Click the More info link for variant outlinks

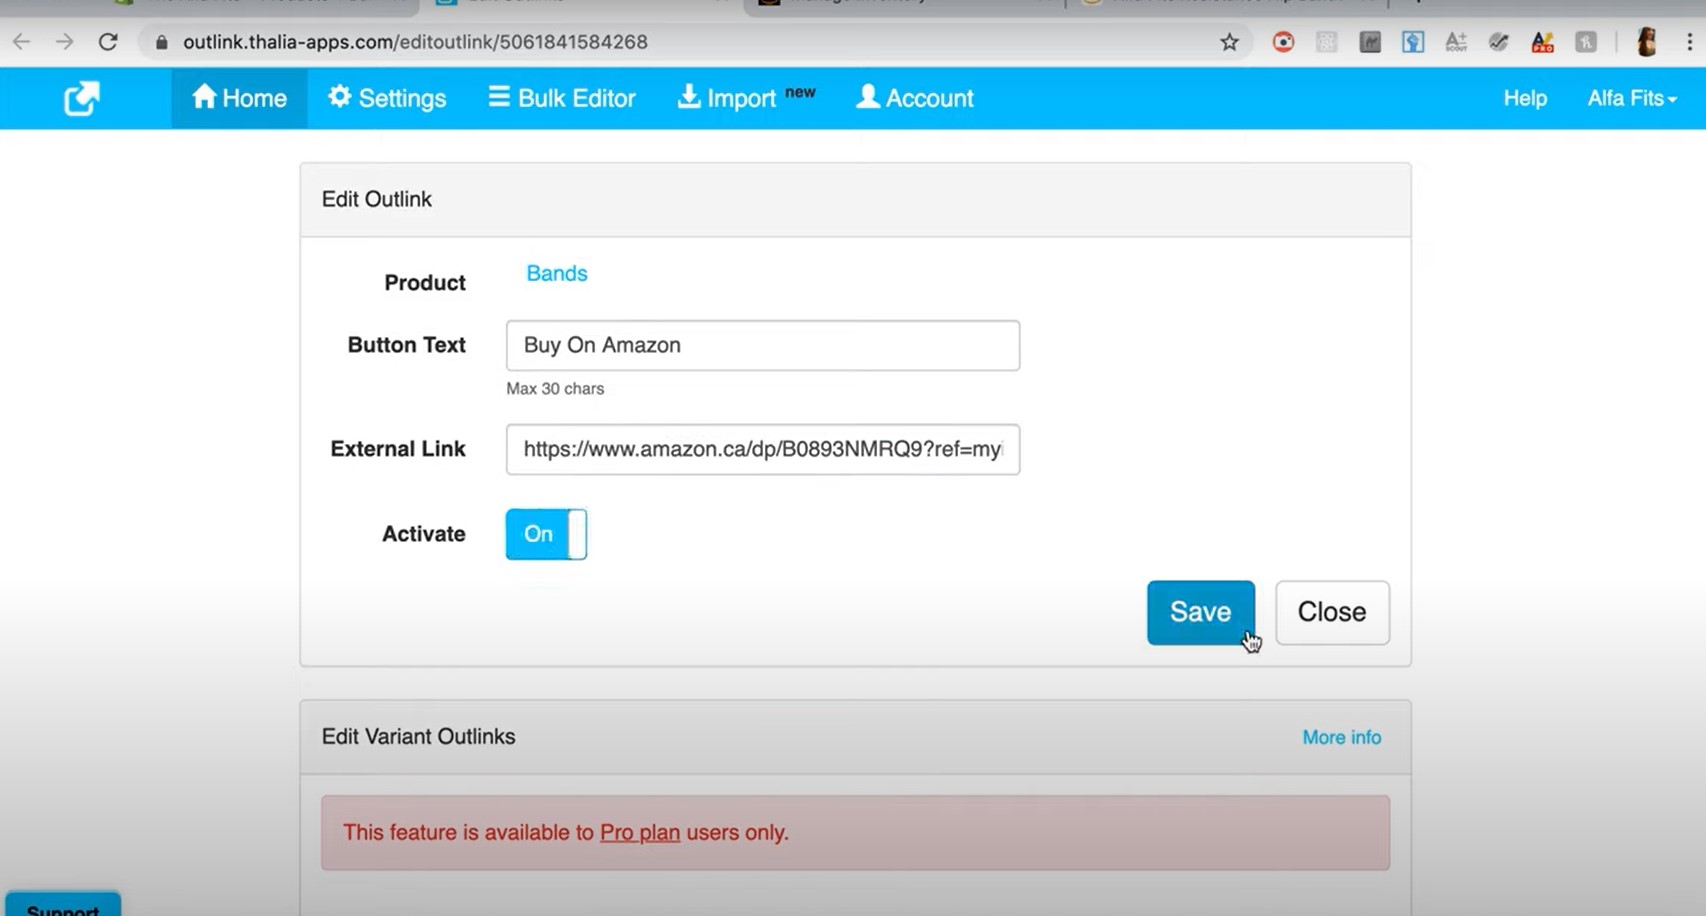click(1341, 737)
